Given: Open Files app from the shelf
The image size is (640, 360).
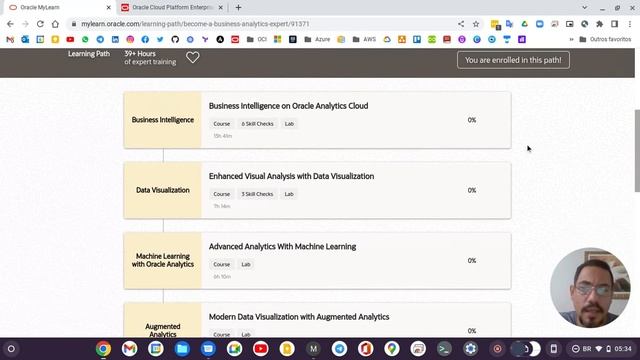Looking at the screenshot, I should click(x=182, y=349).
